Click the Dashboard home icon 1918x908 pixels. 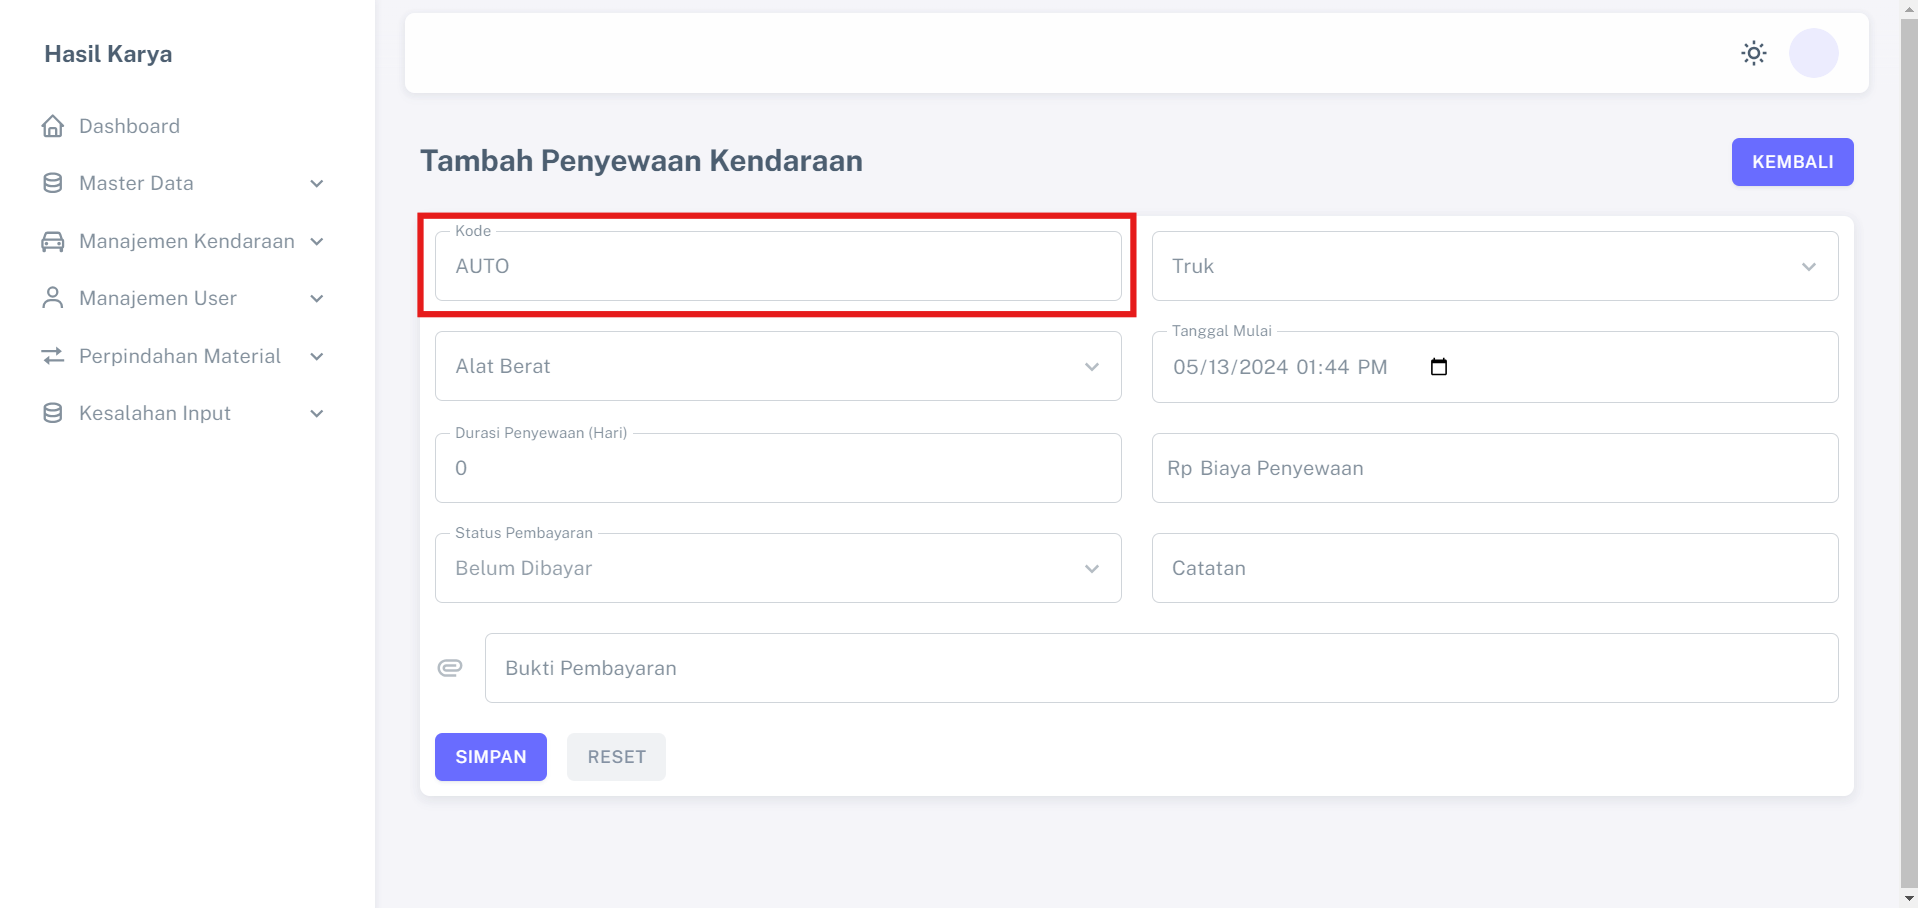coord(53,126)
